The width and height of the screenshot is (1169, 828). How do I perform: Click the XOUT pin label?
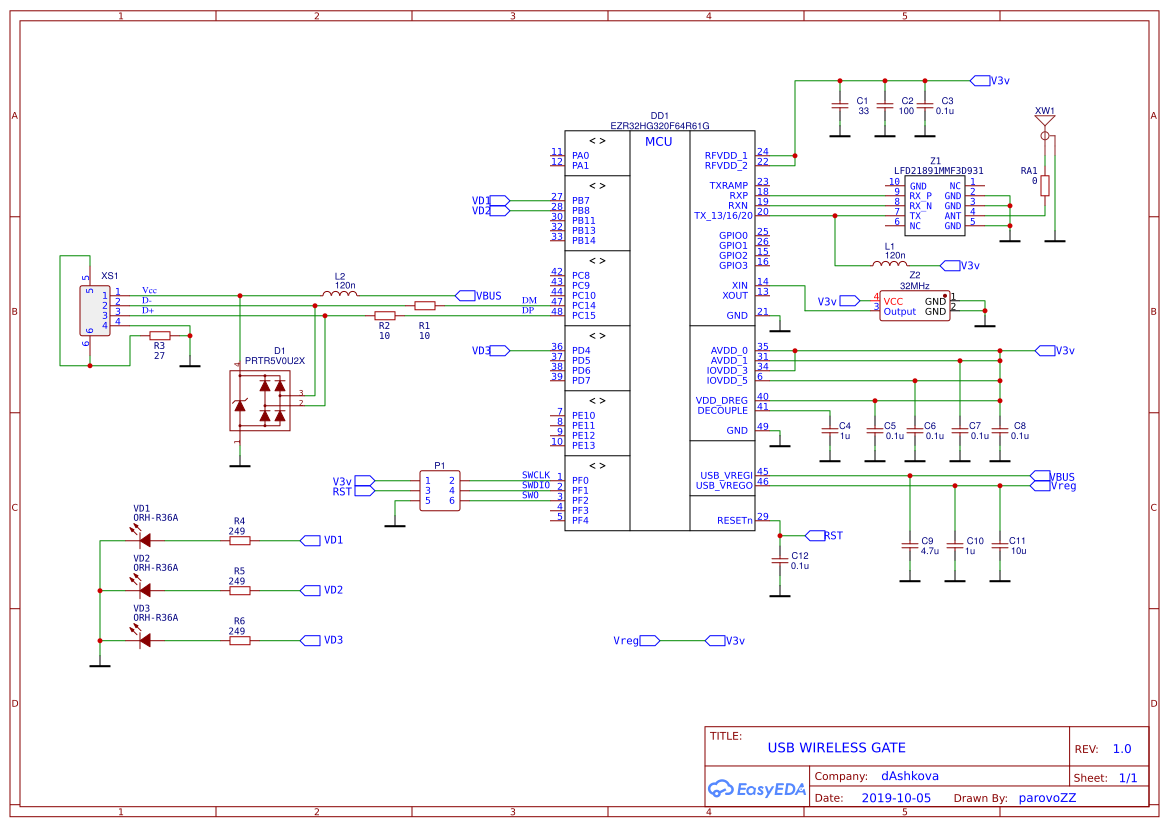(735, 295)
